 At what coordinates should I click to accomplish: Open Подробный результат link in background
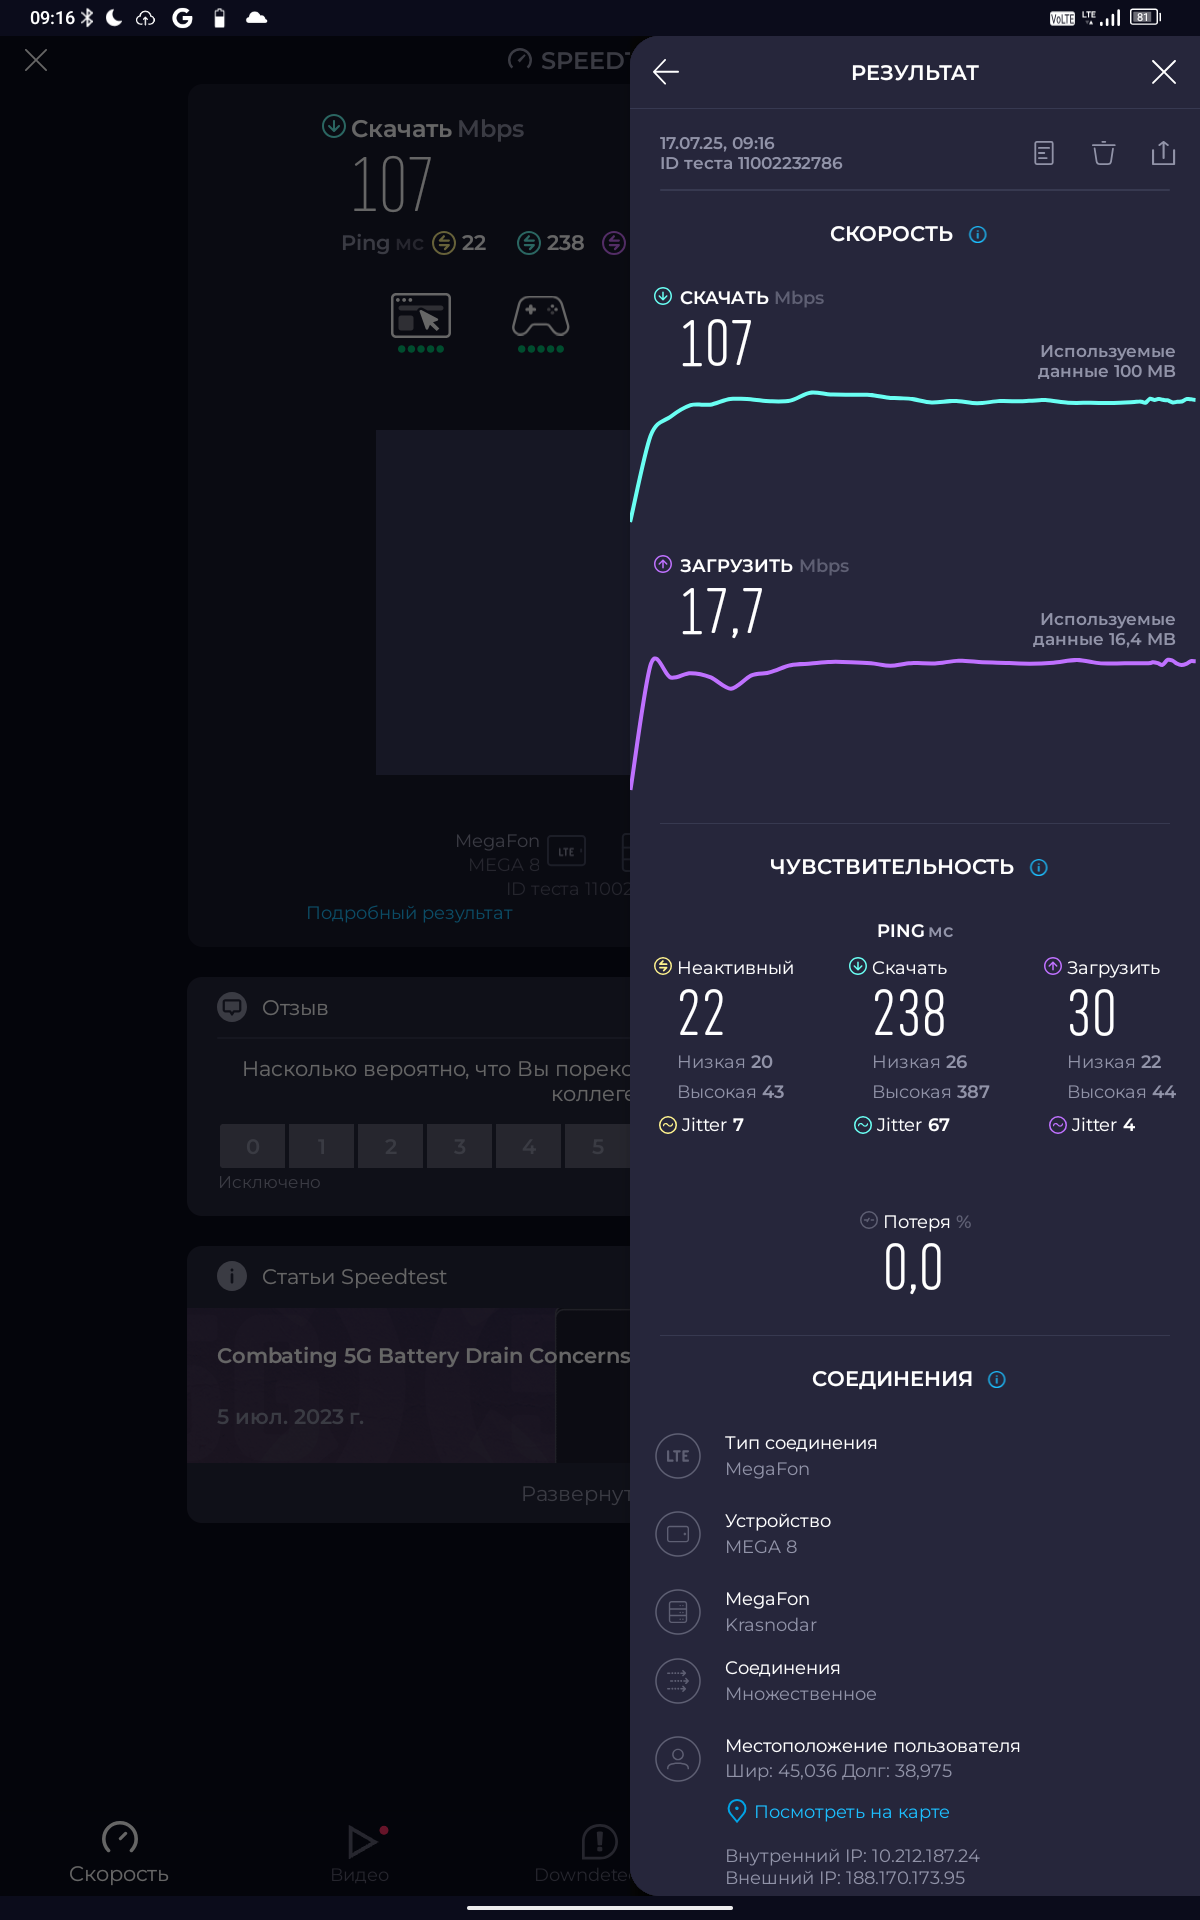click(x=409, y=913)
